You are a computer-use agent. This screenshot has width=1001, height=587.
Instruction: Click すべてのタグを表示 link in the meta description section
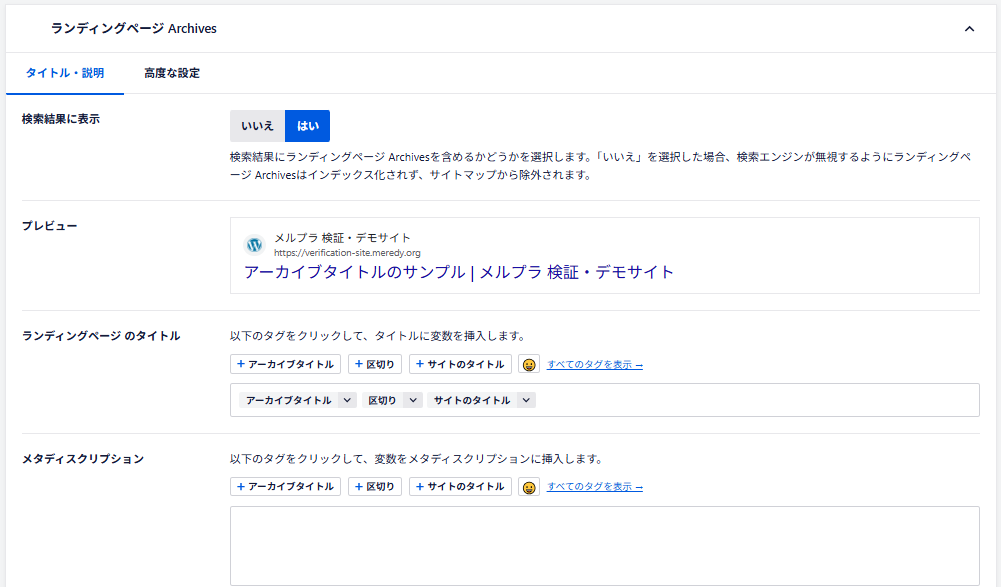click(x=594, y=487)
